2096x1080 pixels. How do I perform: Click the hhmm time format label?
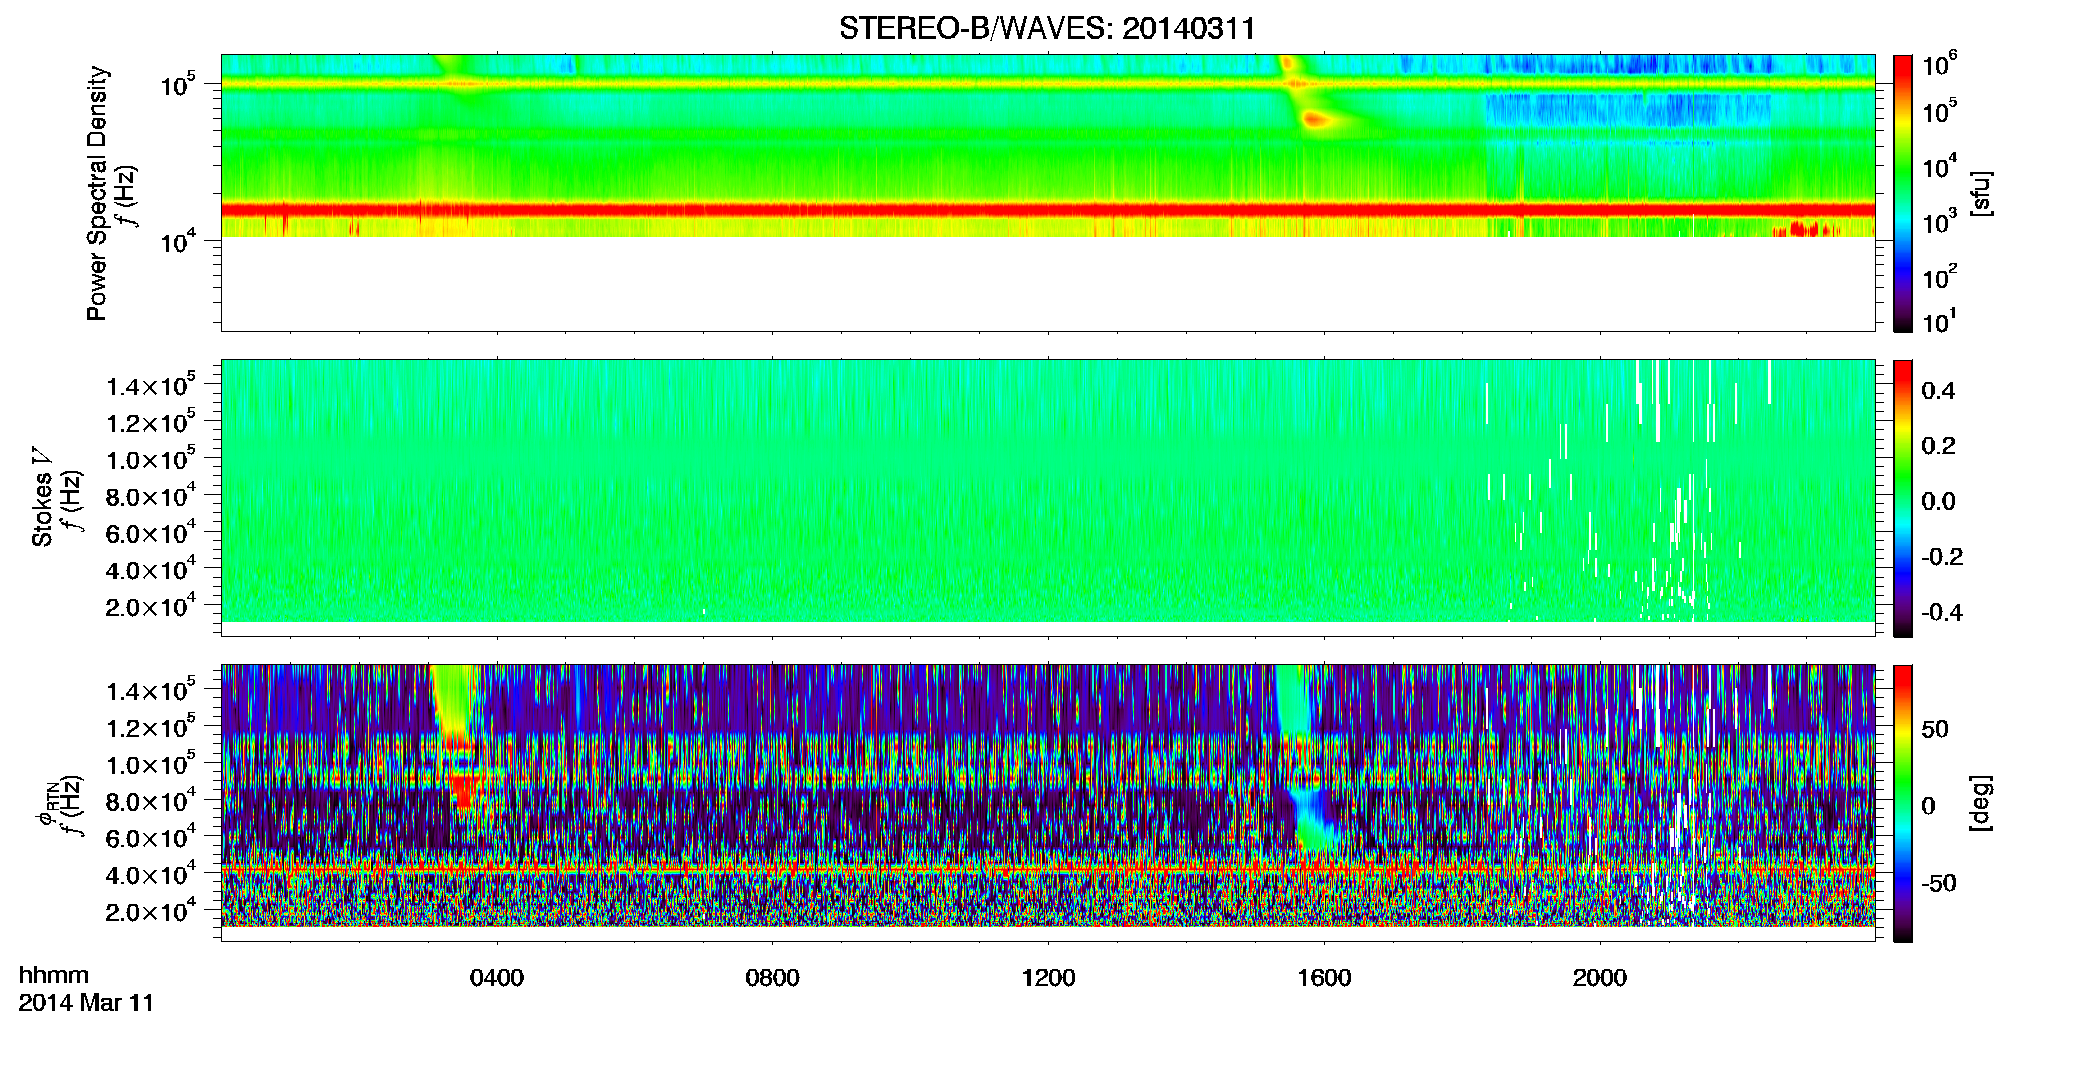pos(54,976)
